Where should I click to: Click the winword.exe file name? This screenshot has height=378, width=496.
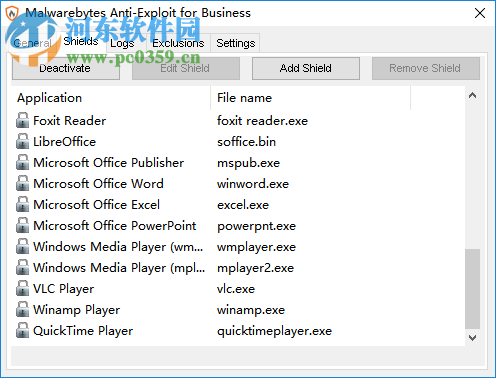253,183
